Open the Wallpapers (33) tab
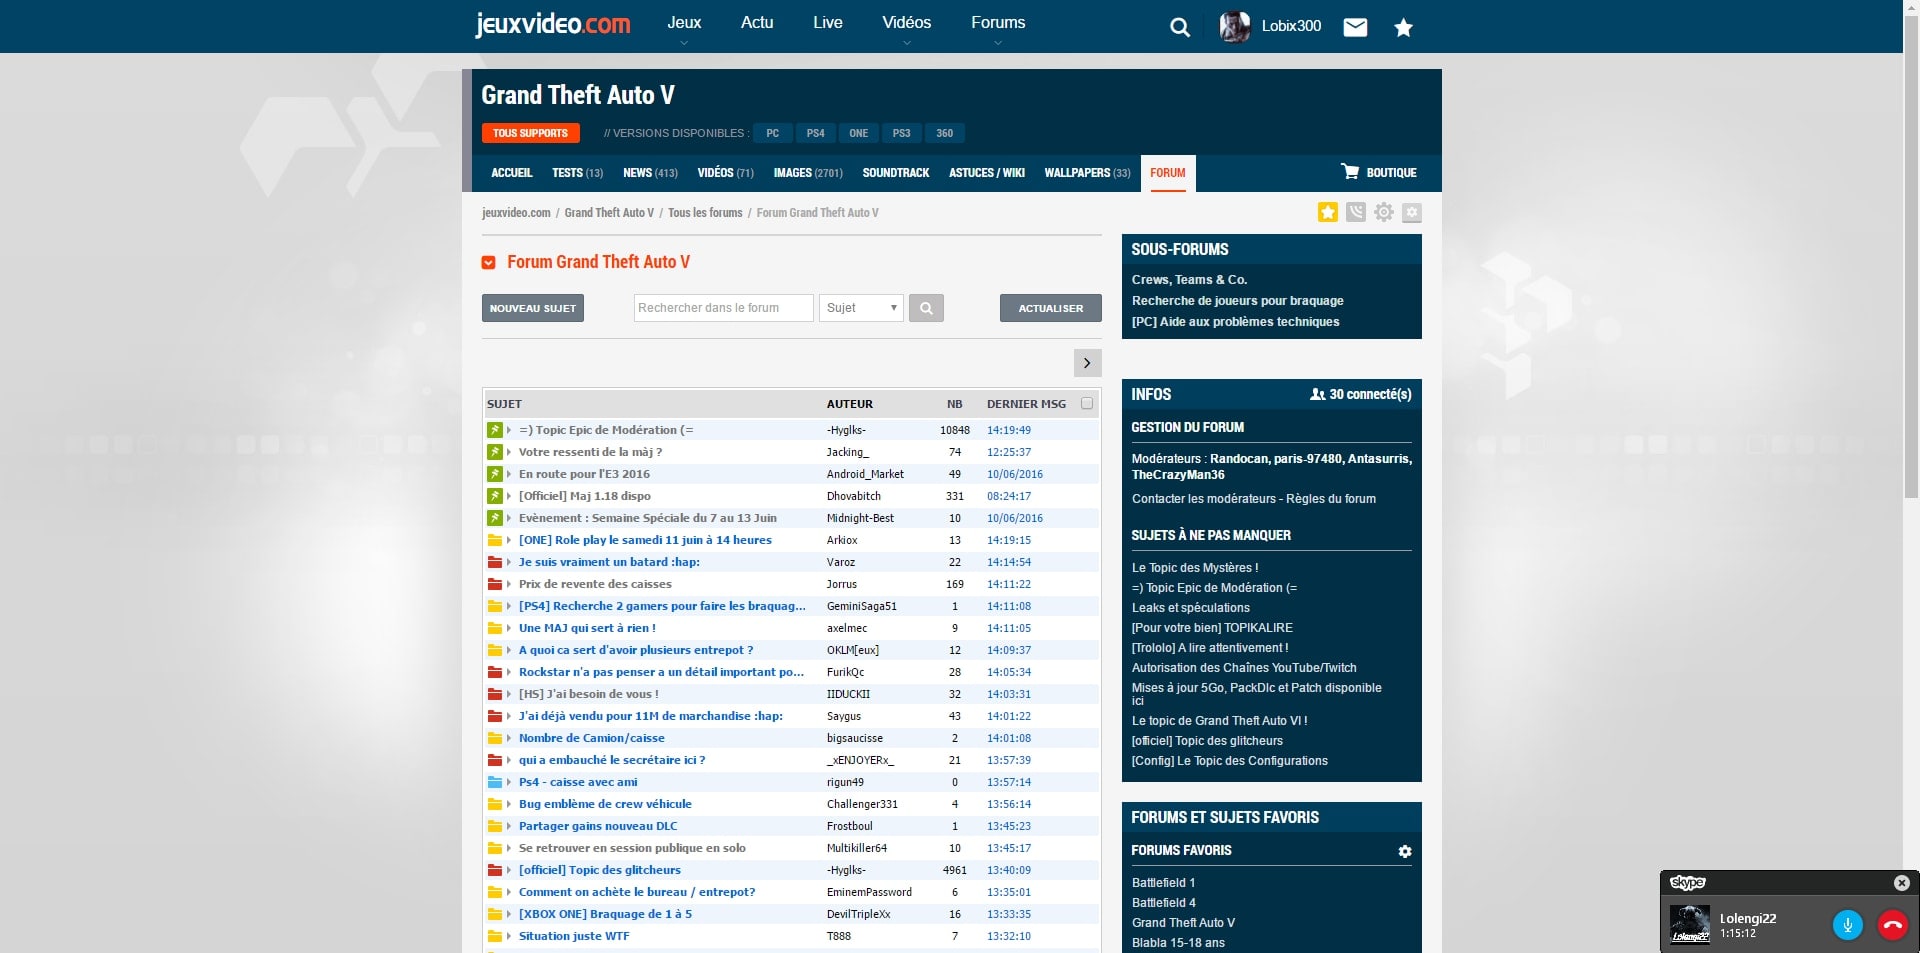This screenshot has height=953, width=1920. [1087, 173]
